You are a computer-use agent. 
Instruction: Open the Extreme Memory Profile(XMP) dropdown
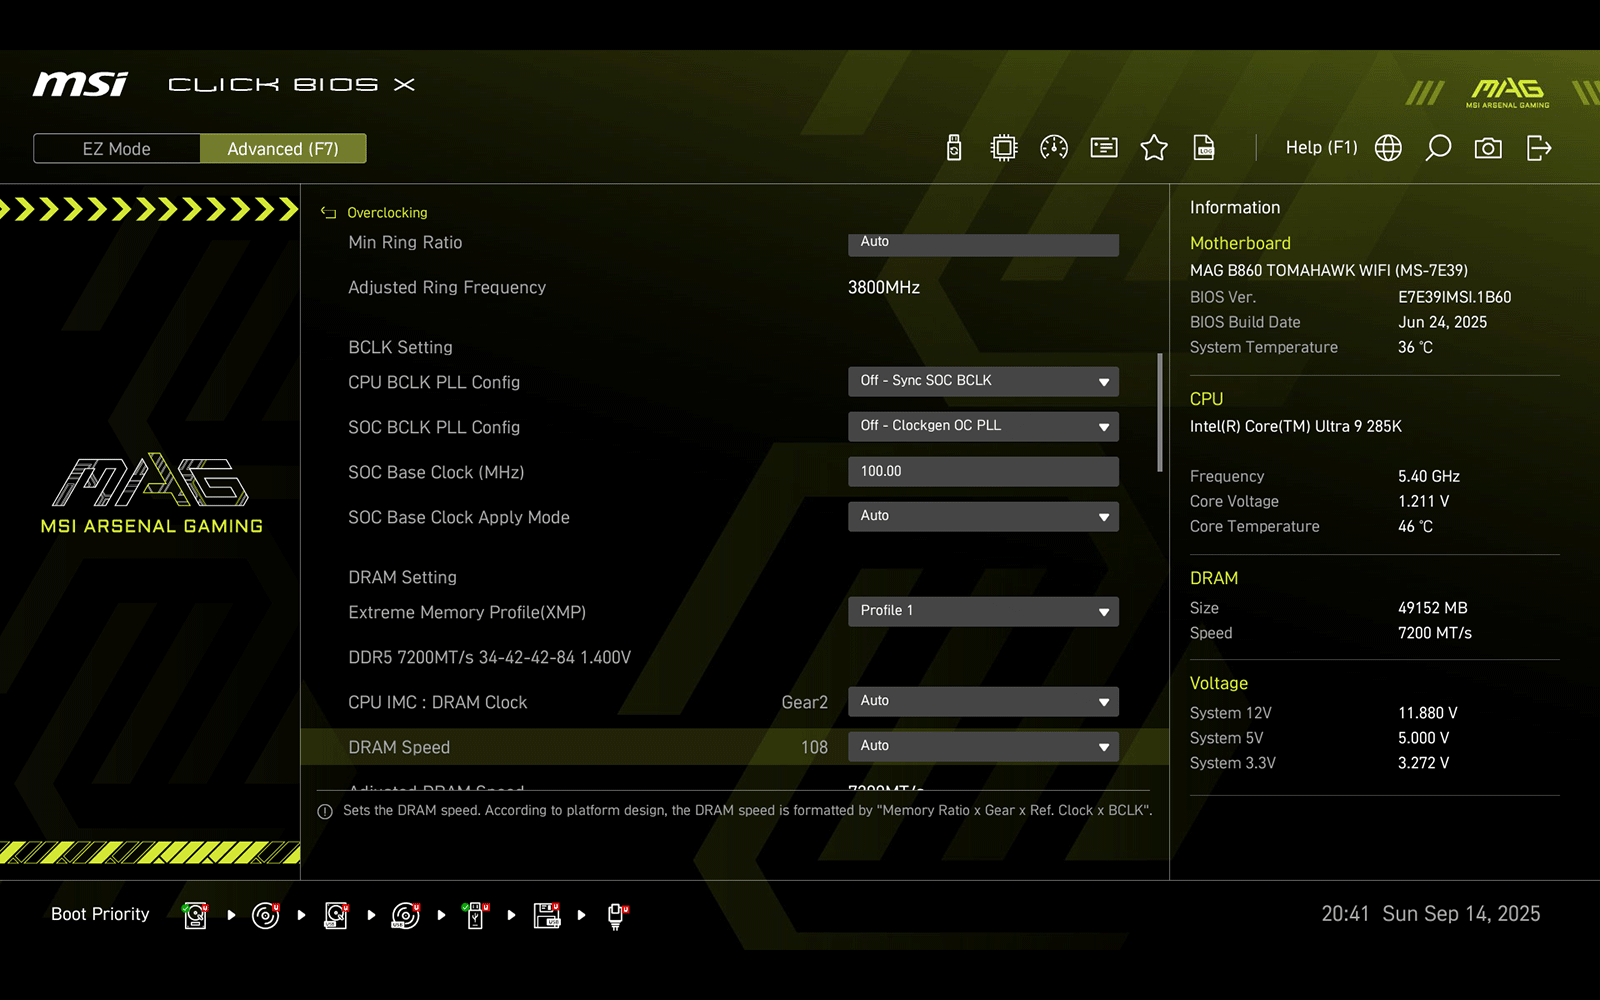[x=983, y=611]
